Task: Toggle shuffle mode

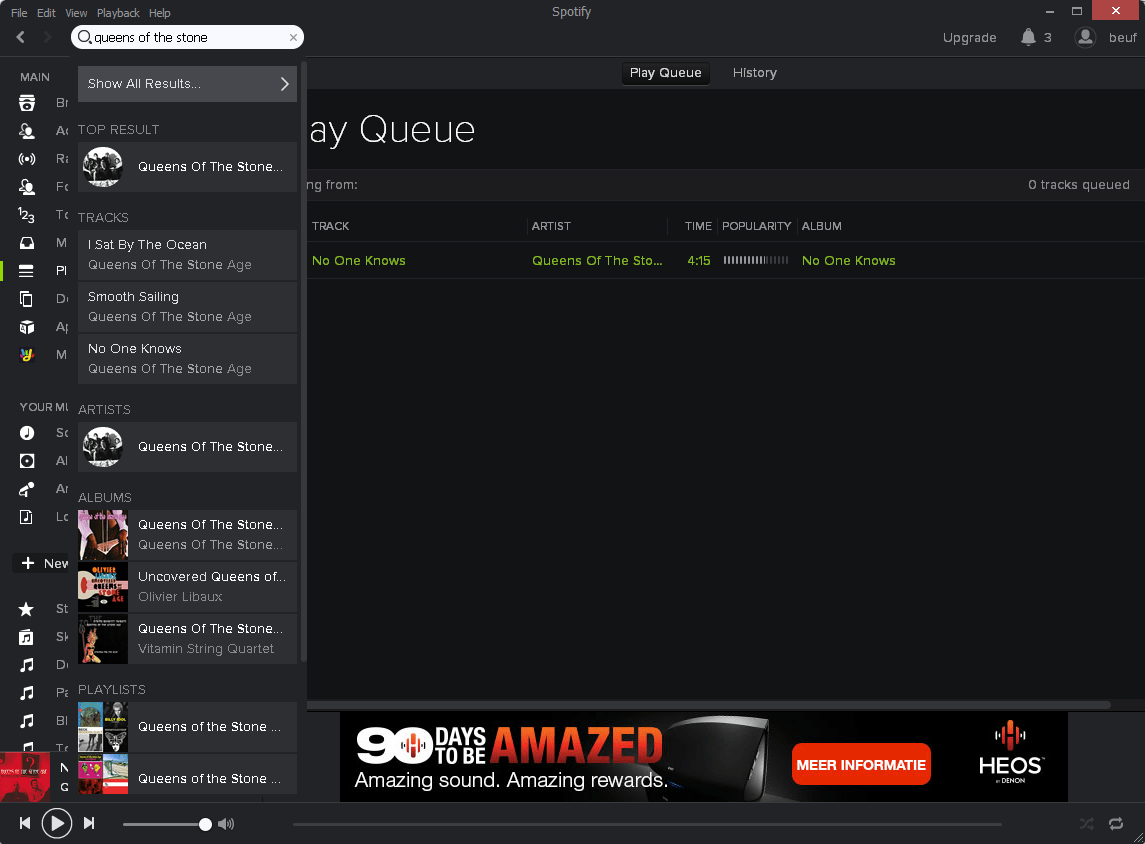Action: [1087, 824]
